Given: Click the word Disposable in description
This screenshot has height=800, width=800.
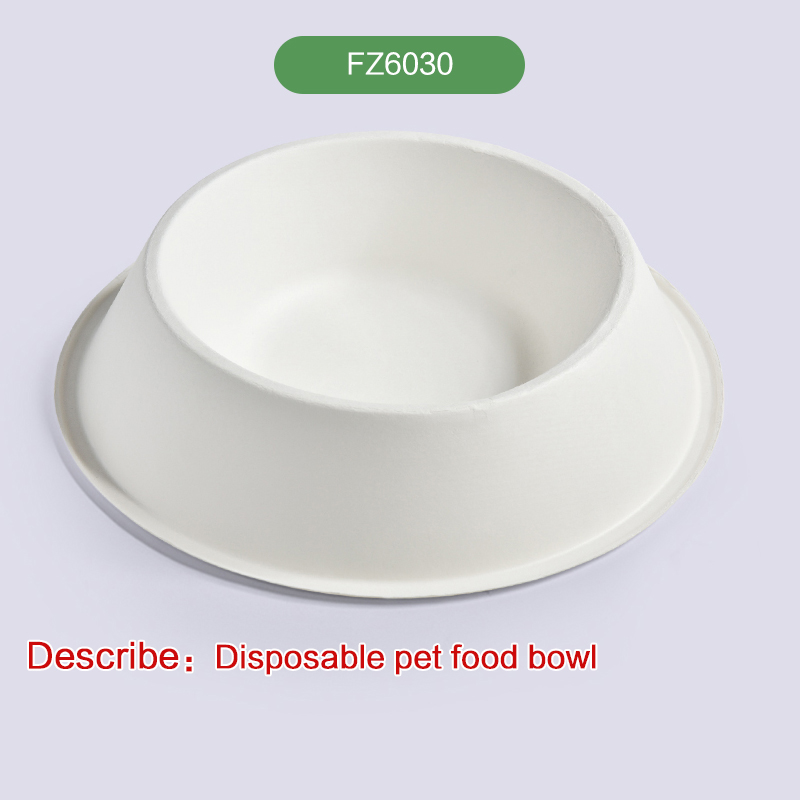Looking at the screenshot, I should pyautogui.click(x=299, y=658).
